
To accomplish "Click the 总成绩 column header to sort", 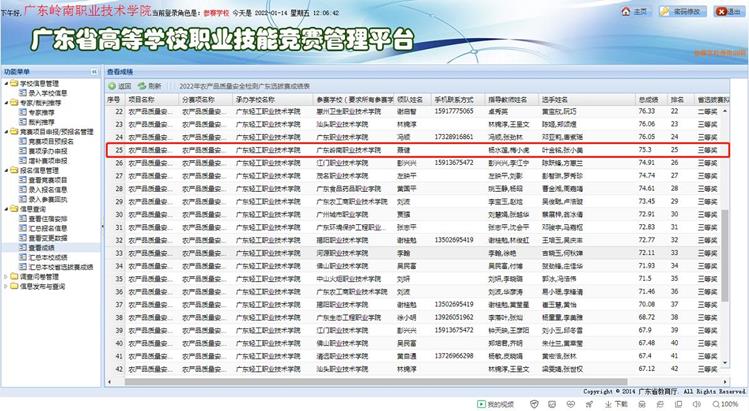I will pyautogui.click(x=650, y=100).
